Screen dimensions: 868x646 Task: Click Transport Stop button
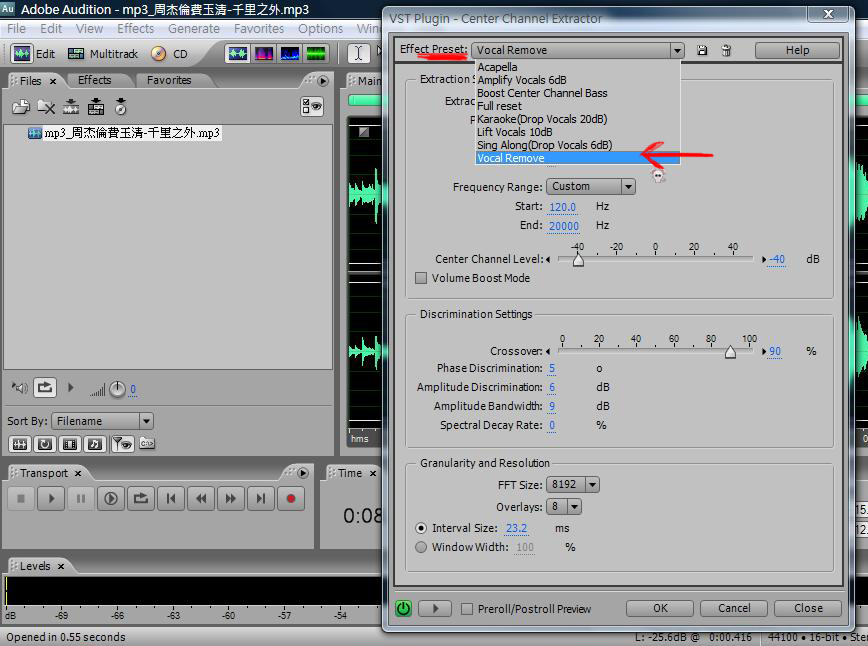coord(21,499)
